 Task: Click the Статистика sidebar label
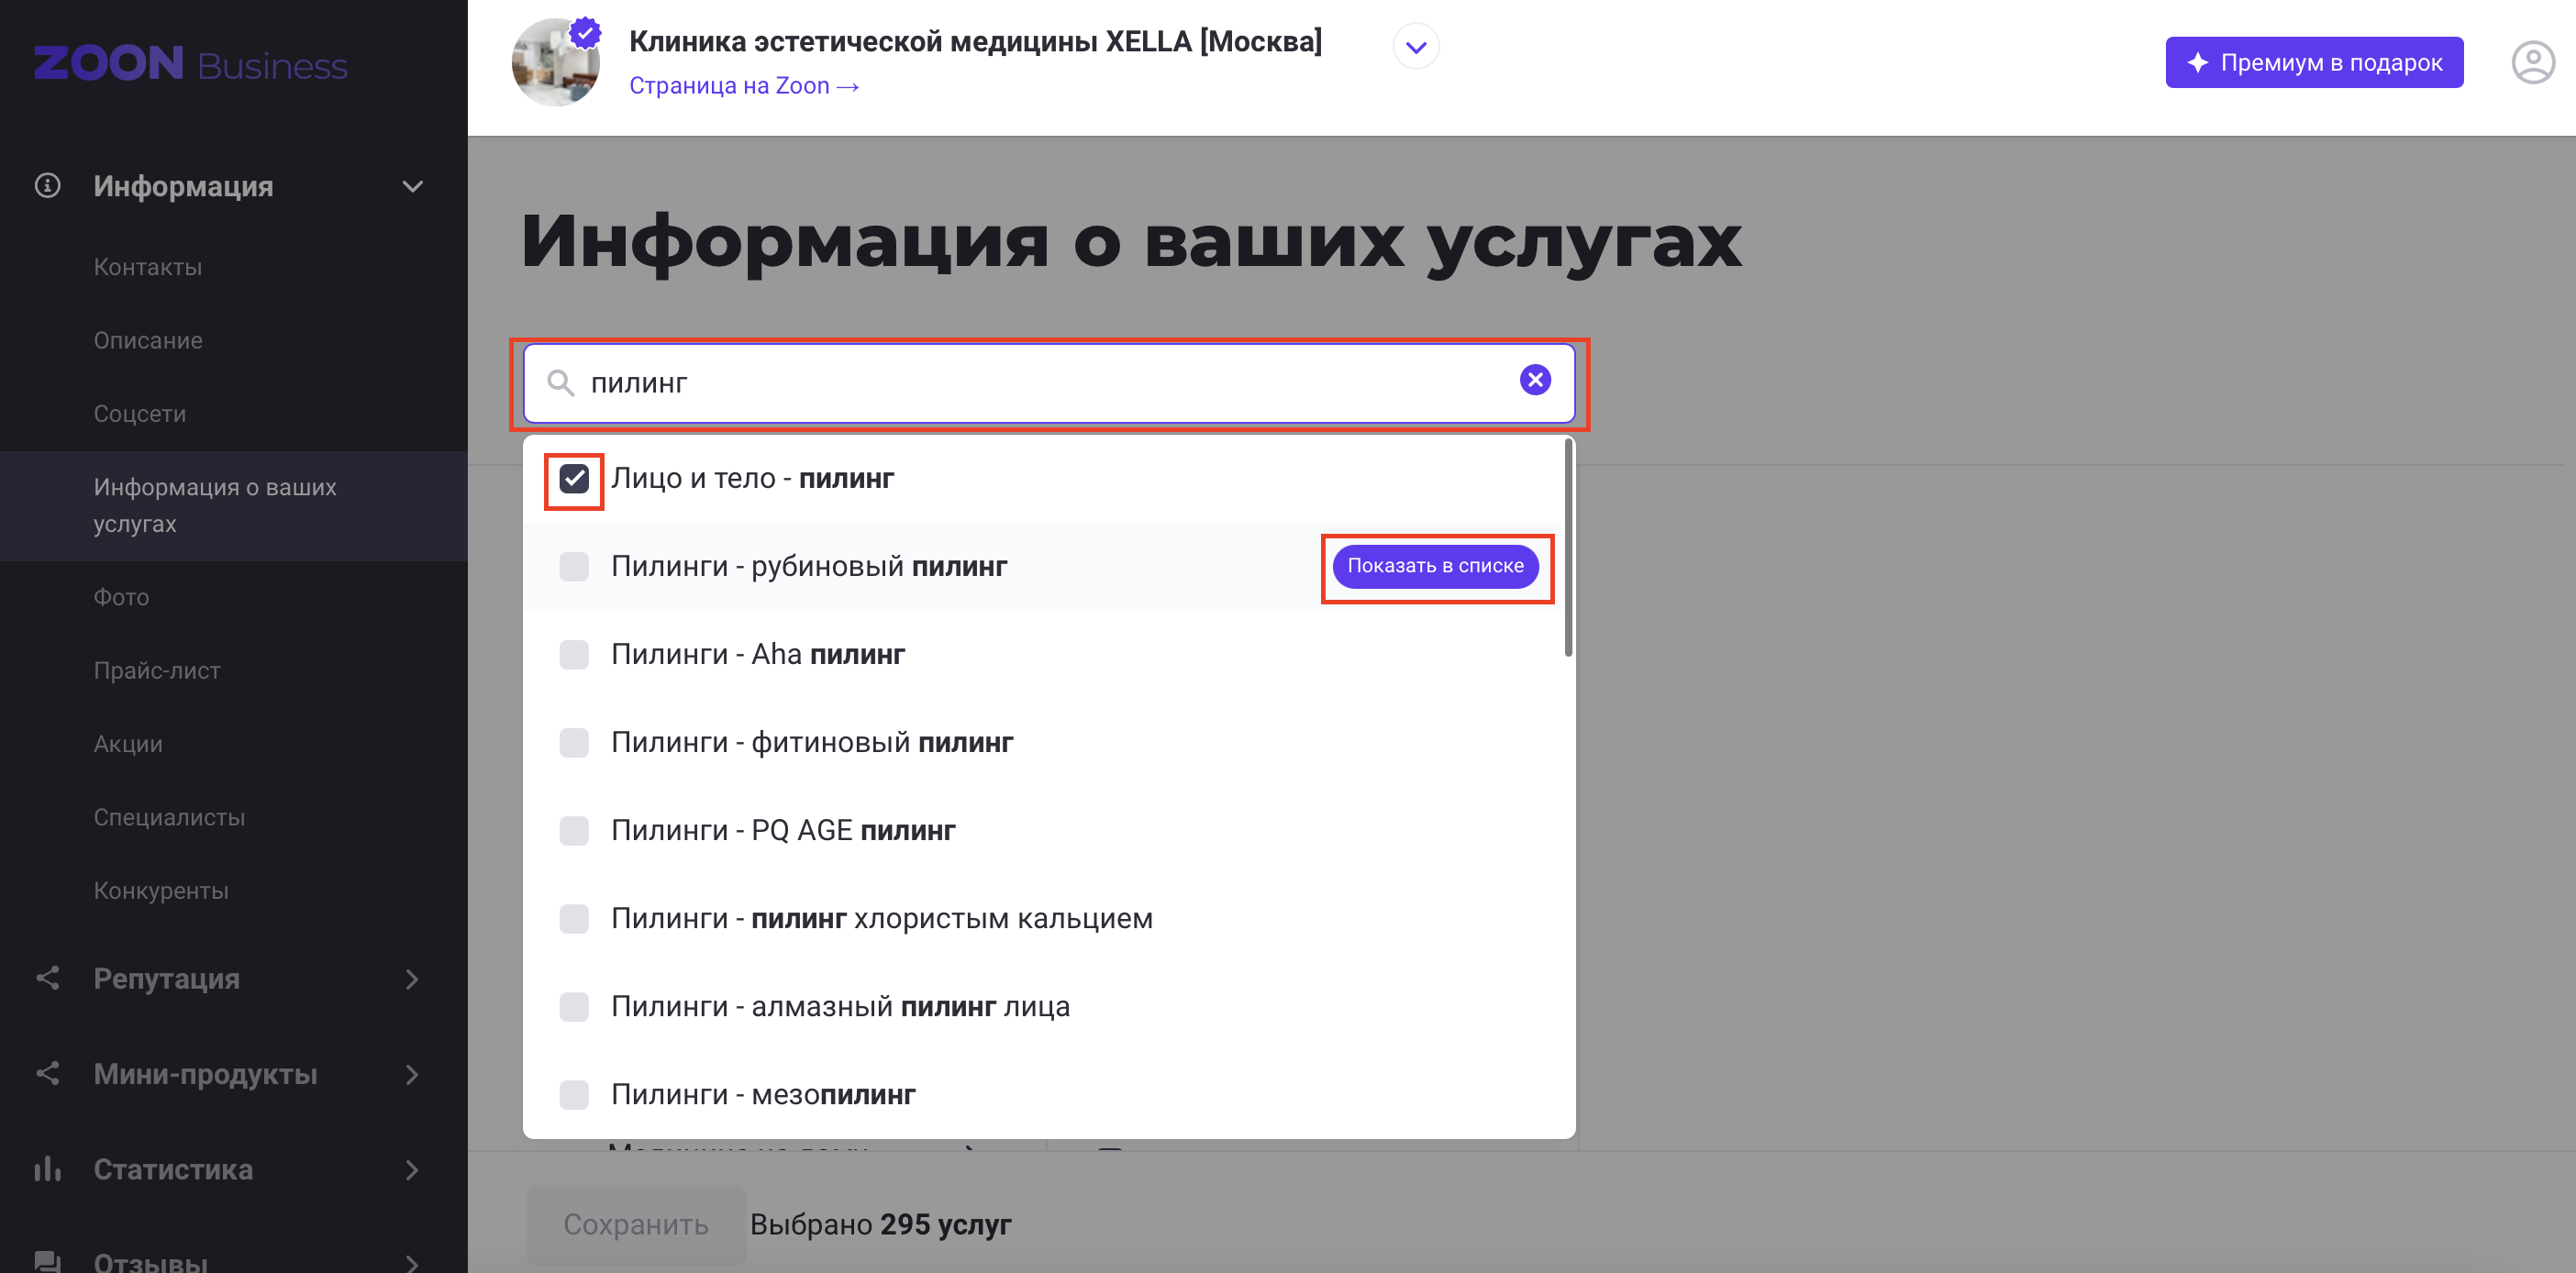[173, 1169]
